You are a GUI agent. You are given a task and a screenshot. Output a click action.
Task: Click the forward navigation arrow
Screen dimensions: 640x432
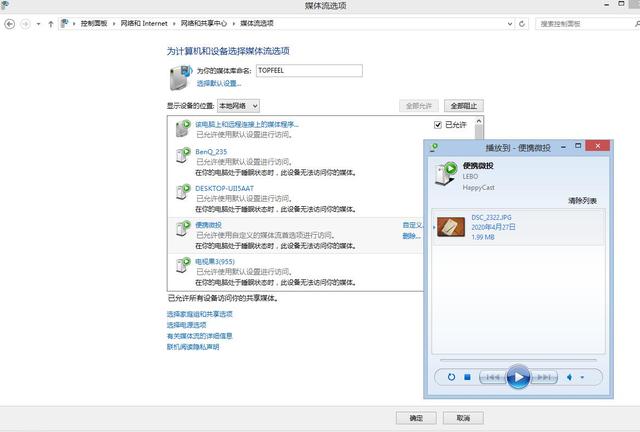pyautogui.click(x=25, y=24)
